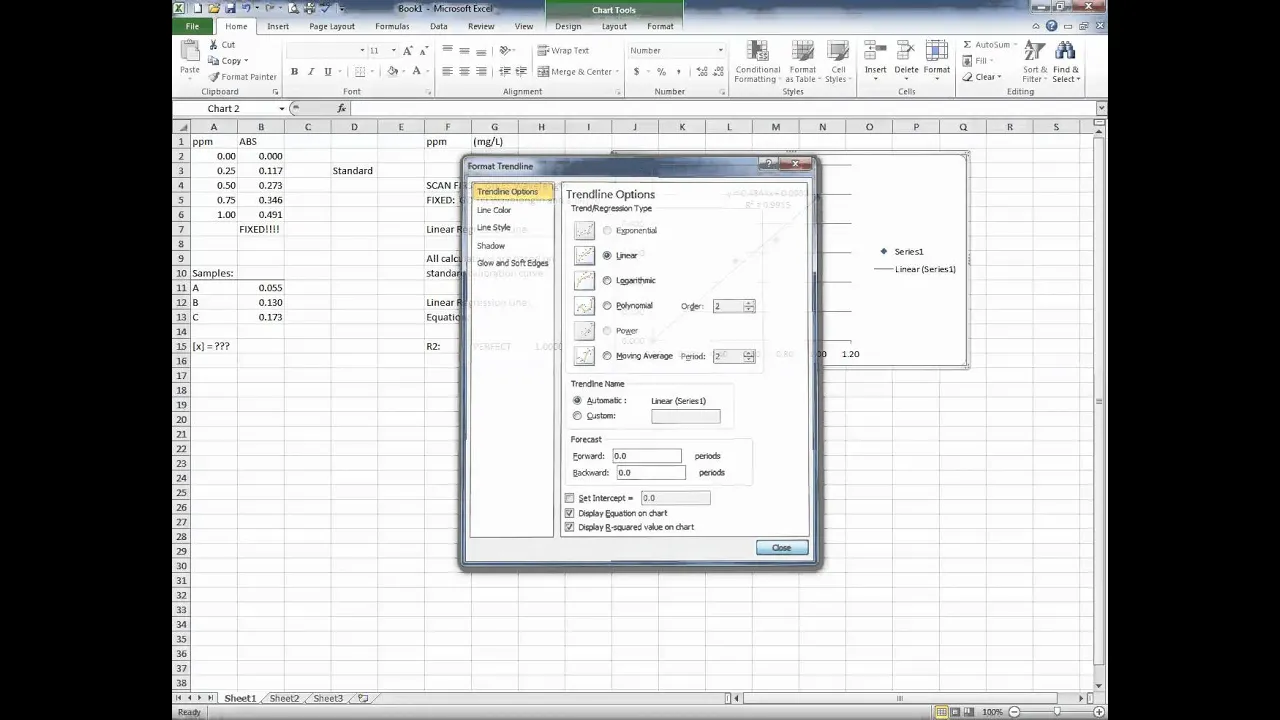The image size is (1280, 720).
Task: Select the Exponential trendline type
Action: click(x=607, y=231)
